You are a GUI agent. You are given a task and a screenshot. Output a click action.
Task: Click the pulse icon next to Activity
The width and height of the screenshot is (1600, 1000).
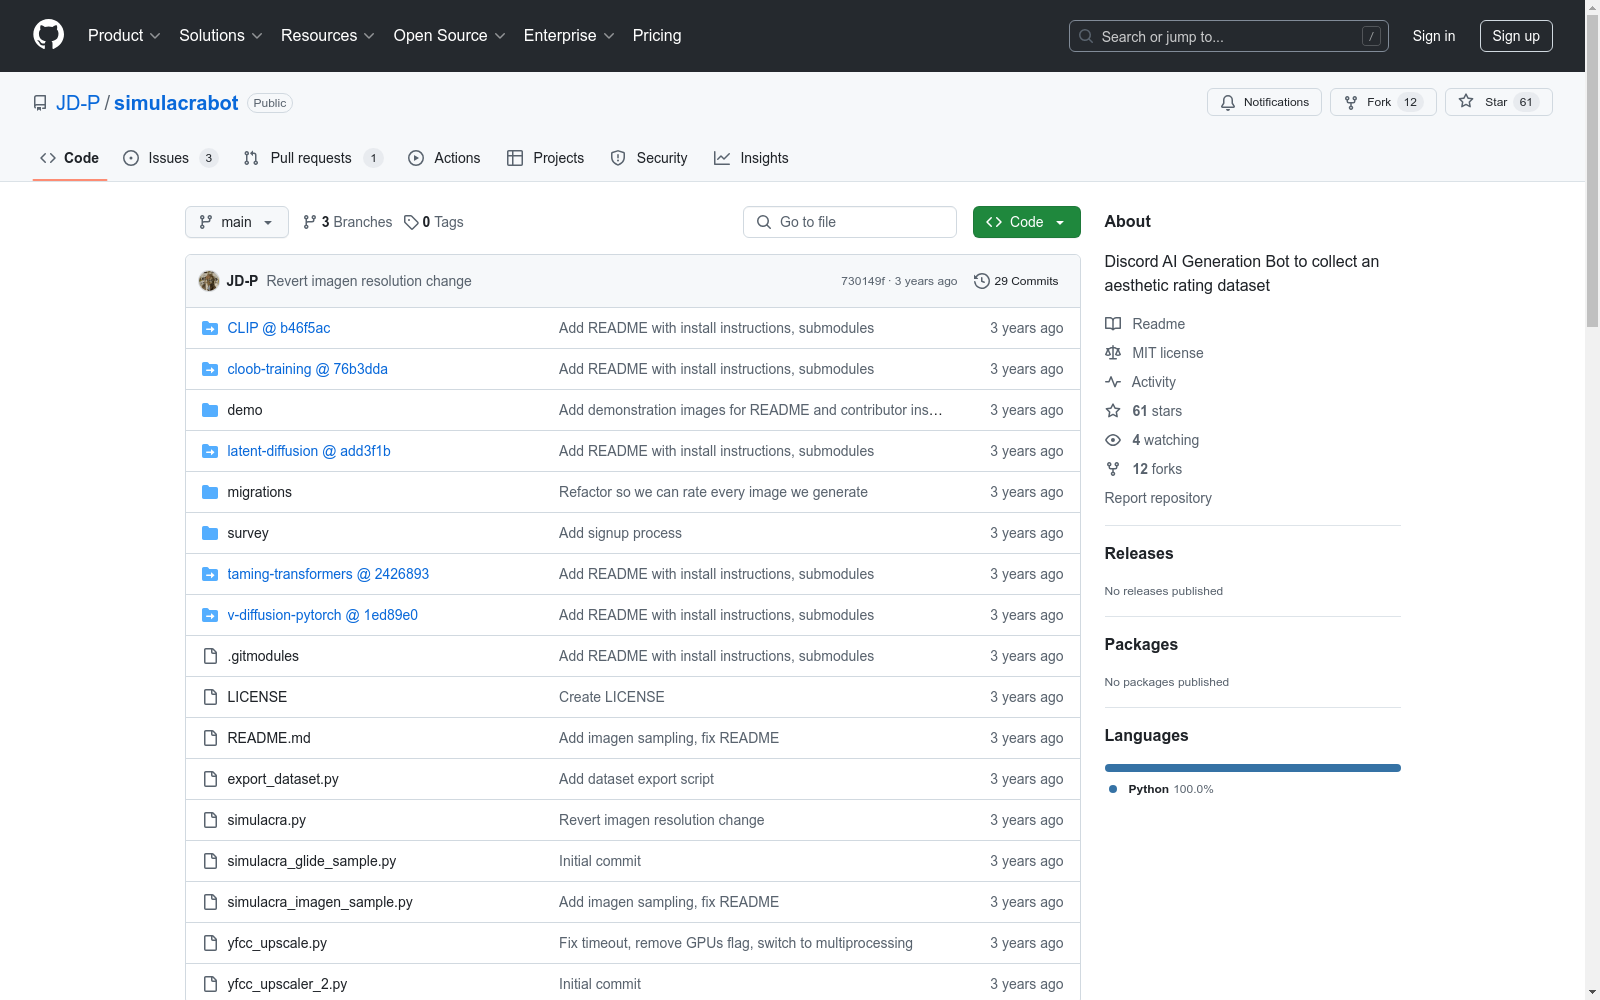1113,382
